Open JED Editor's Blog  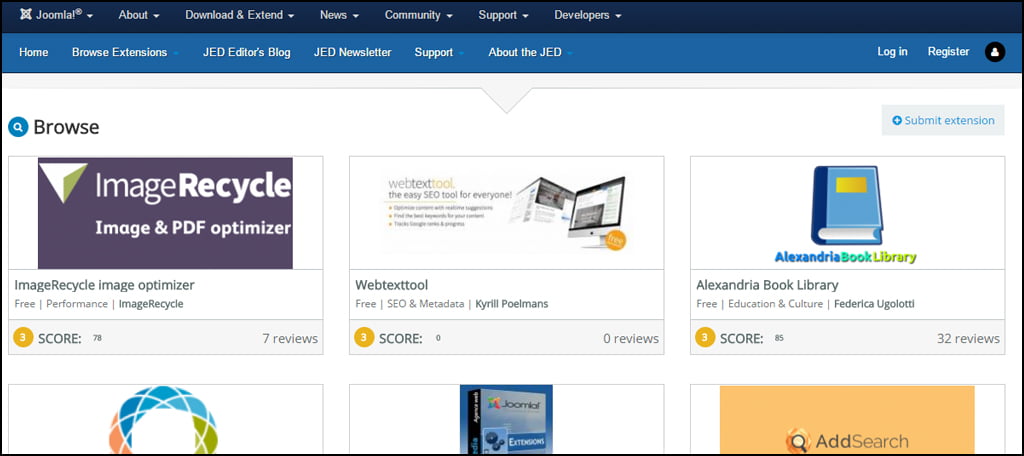[246, 52]
